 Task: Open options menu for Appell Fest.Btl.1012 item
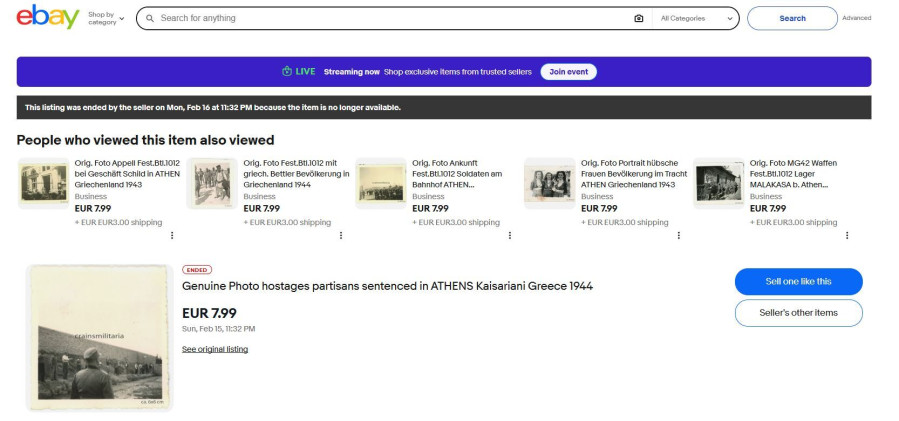point(172,236)
